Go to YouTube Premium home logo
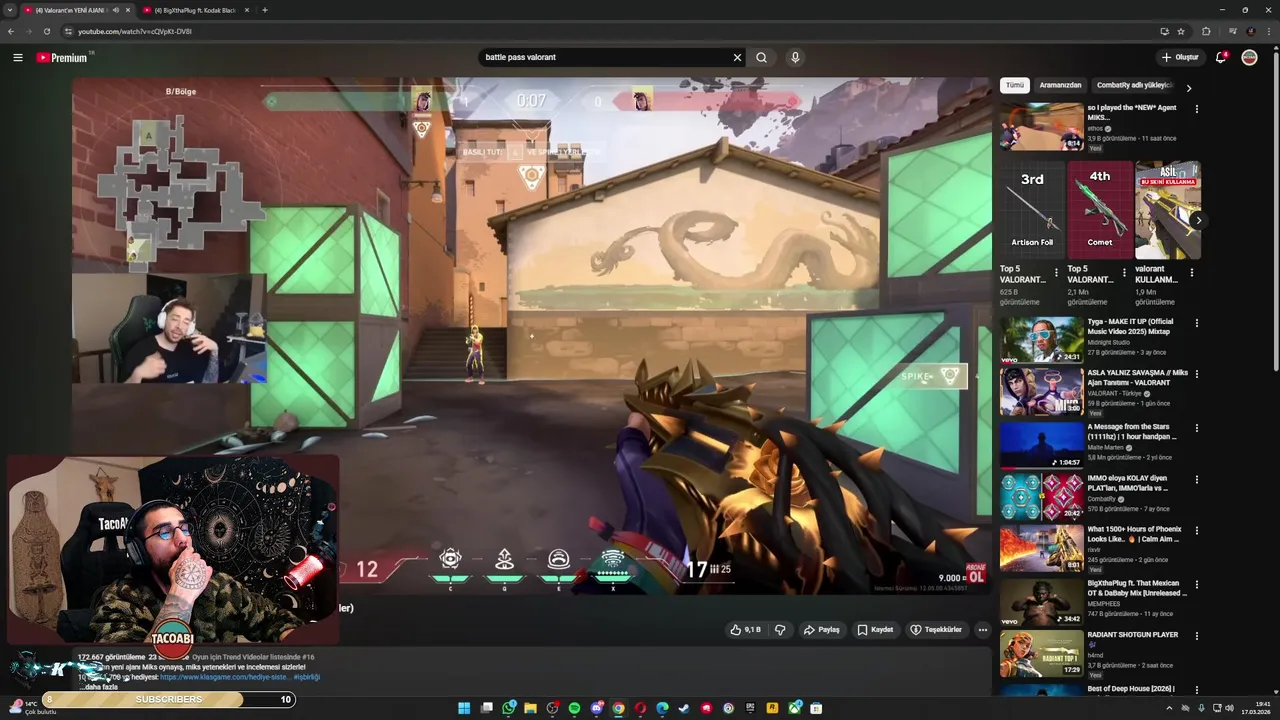 pos(62,58)
